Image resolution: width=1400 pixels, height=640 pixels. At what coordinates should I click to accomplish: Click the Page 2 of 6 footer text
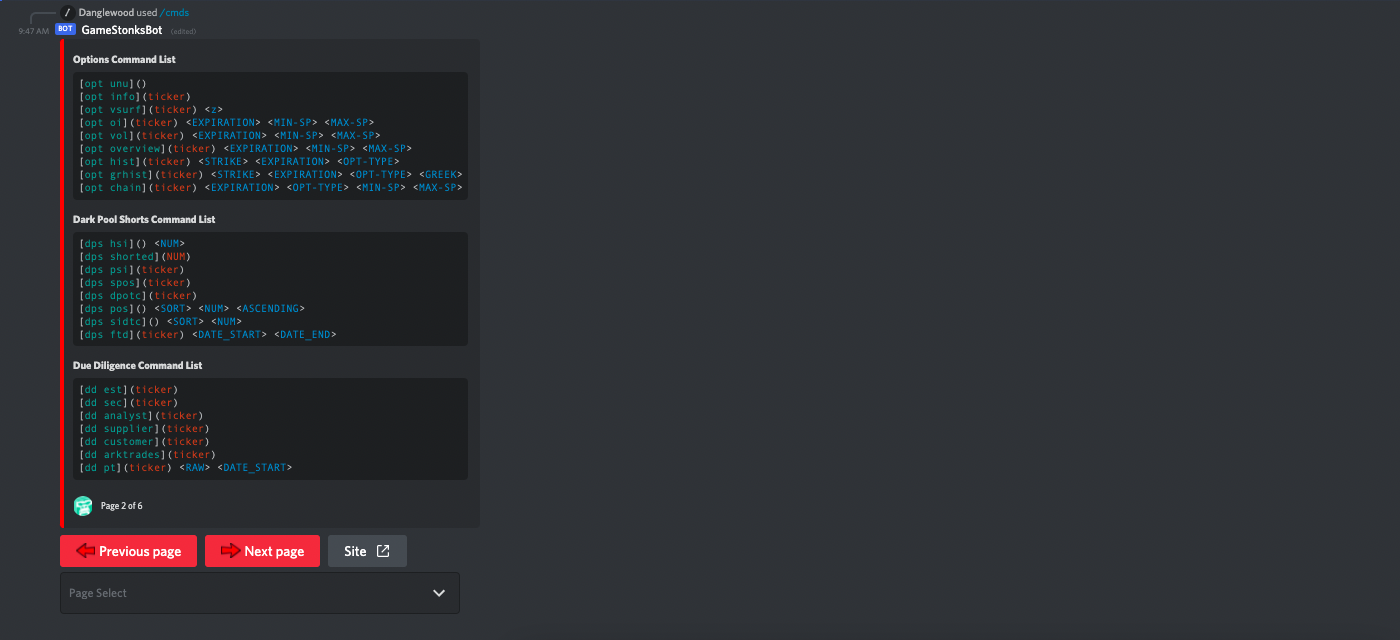[x=122, y=506]
